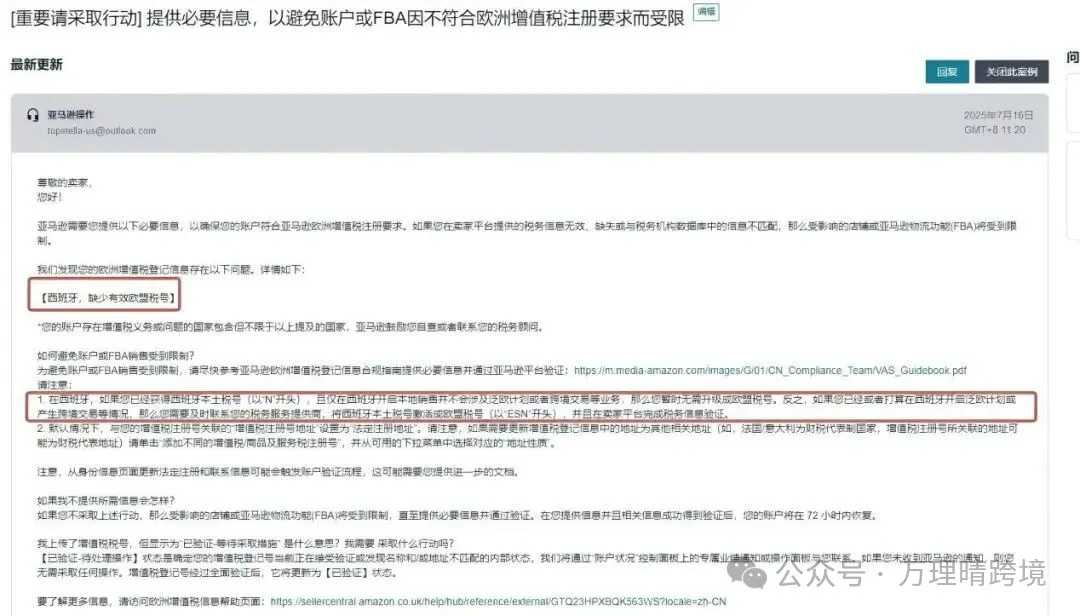The height and width of the screenshot is (616, 1080).
Task: Click the topstella-us@outlook.com email address
Action: (101, 130)
